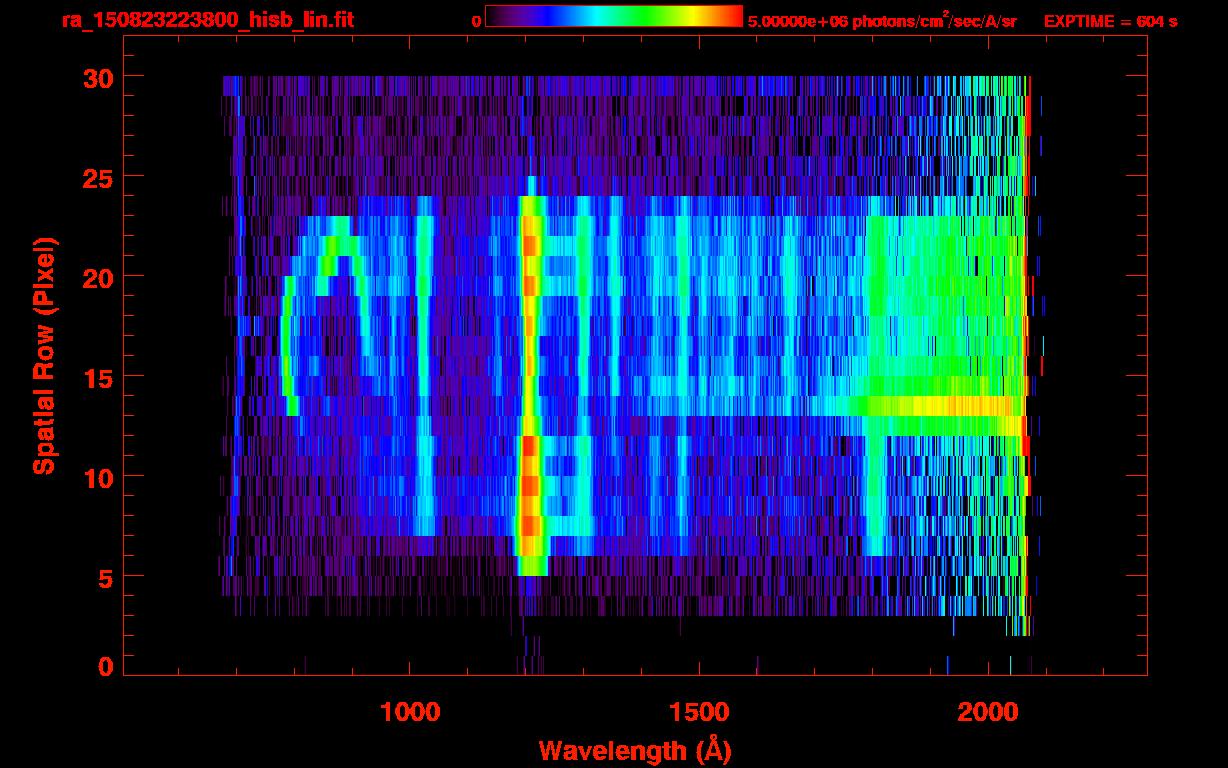1228x768 pixels.
Task: Click the 2000 tick label on wavelength axis
Action: (x=987, y=712)
